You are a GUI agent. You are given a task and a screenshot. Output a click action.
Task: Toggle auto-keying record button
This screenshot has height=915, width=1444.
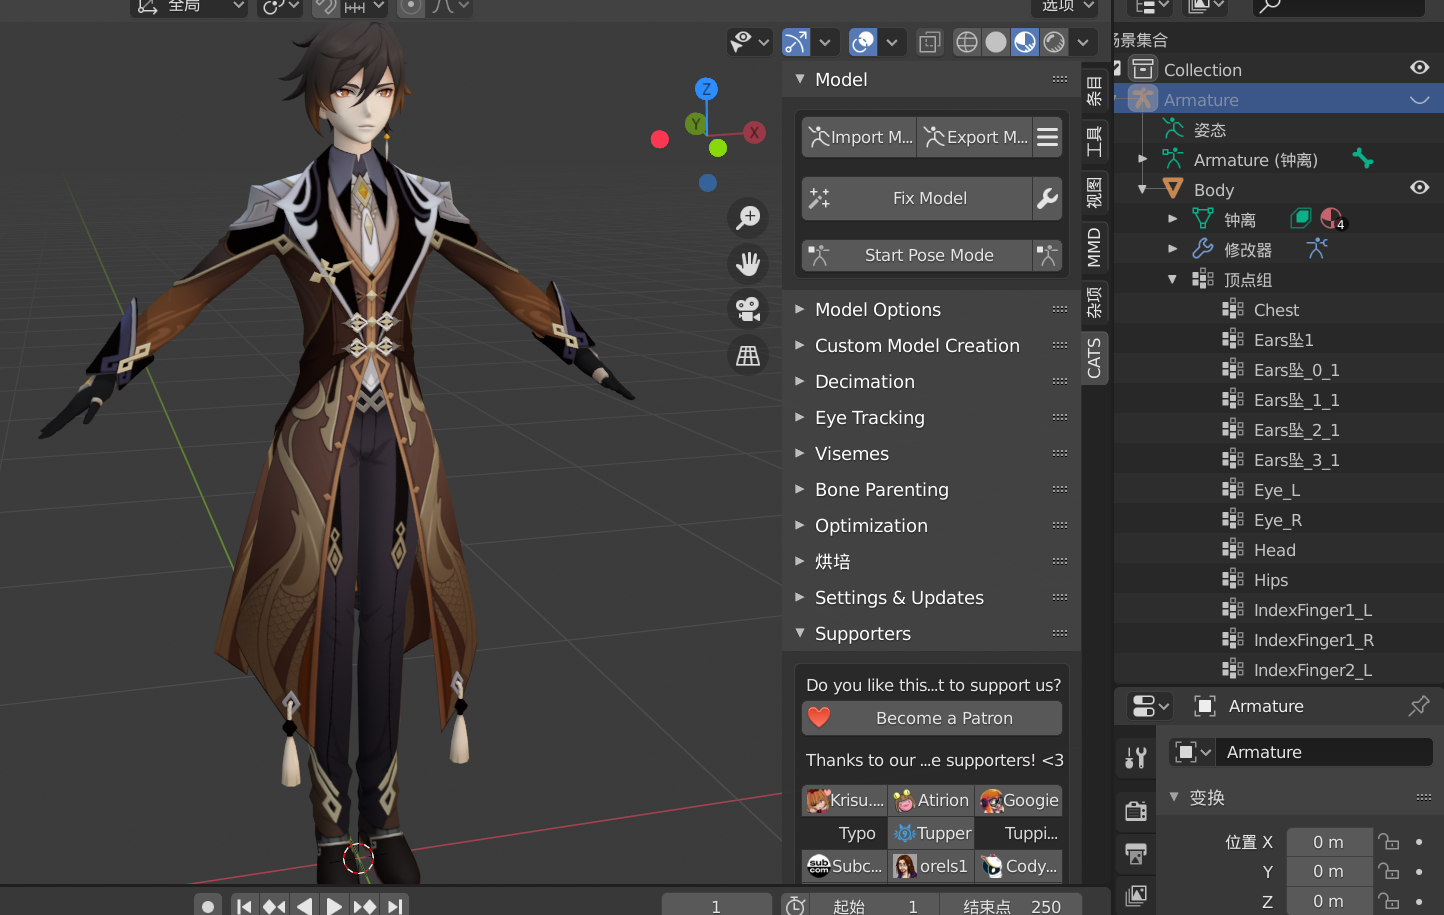point(207,906)
